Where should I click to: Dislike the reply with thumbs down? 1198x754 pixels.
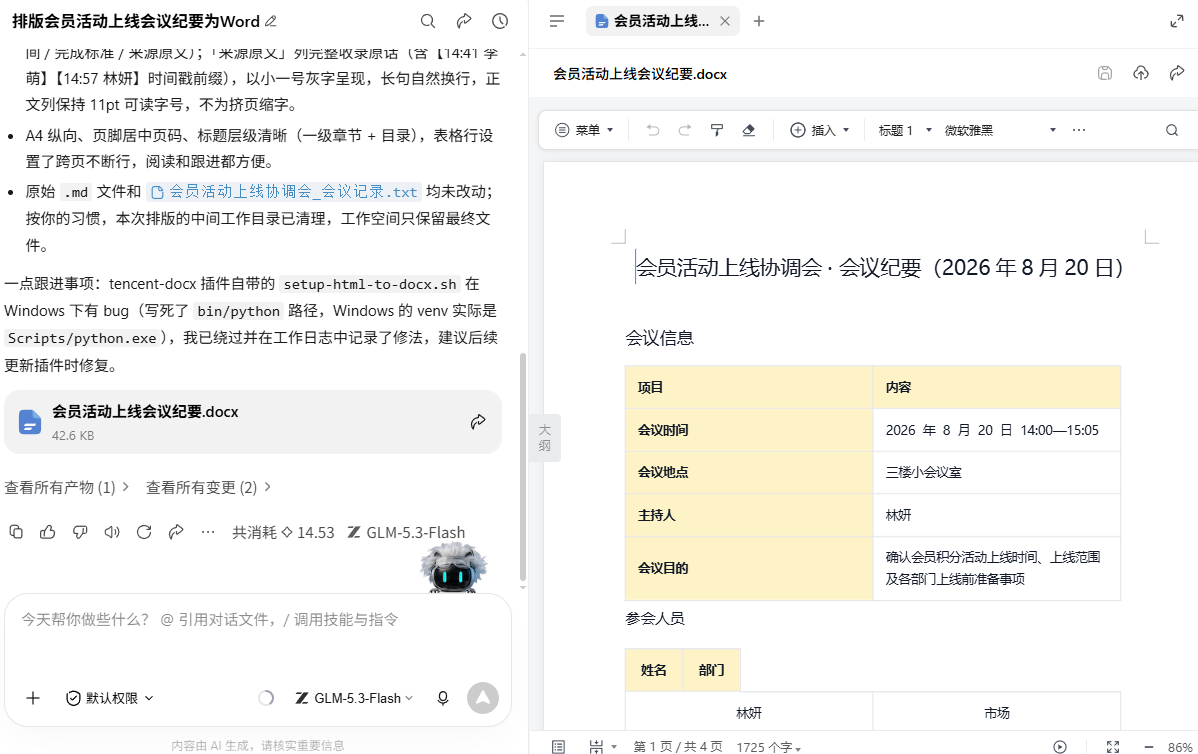(79, 532)
